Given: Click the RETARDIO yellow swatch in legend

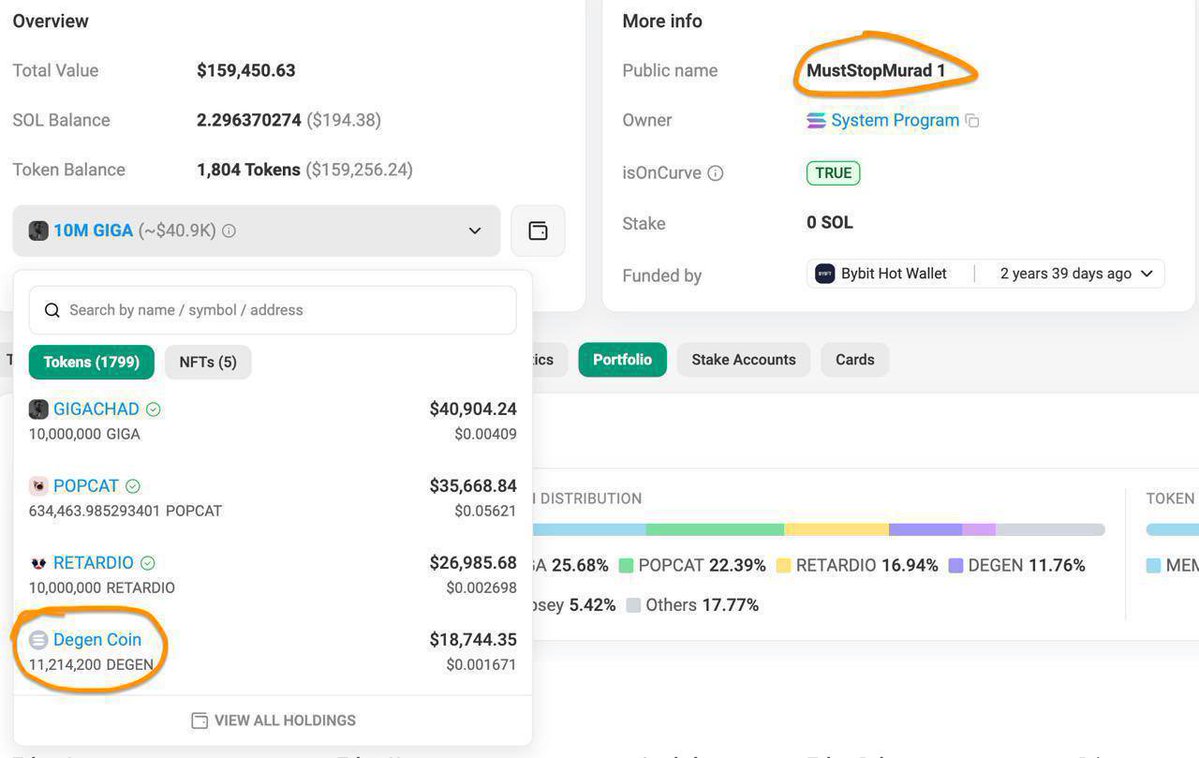Looking at the screenshot, I should pos(783,566).
